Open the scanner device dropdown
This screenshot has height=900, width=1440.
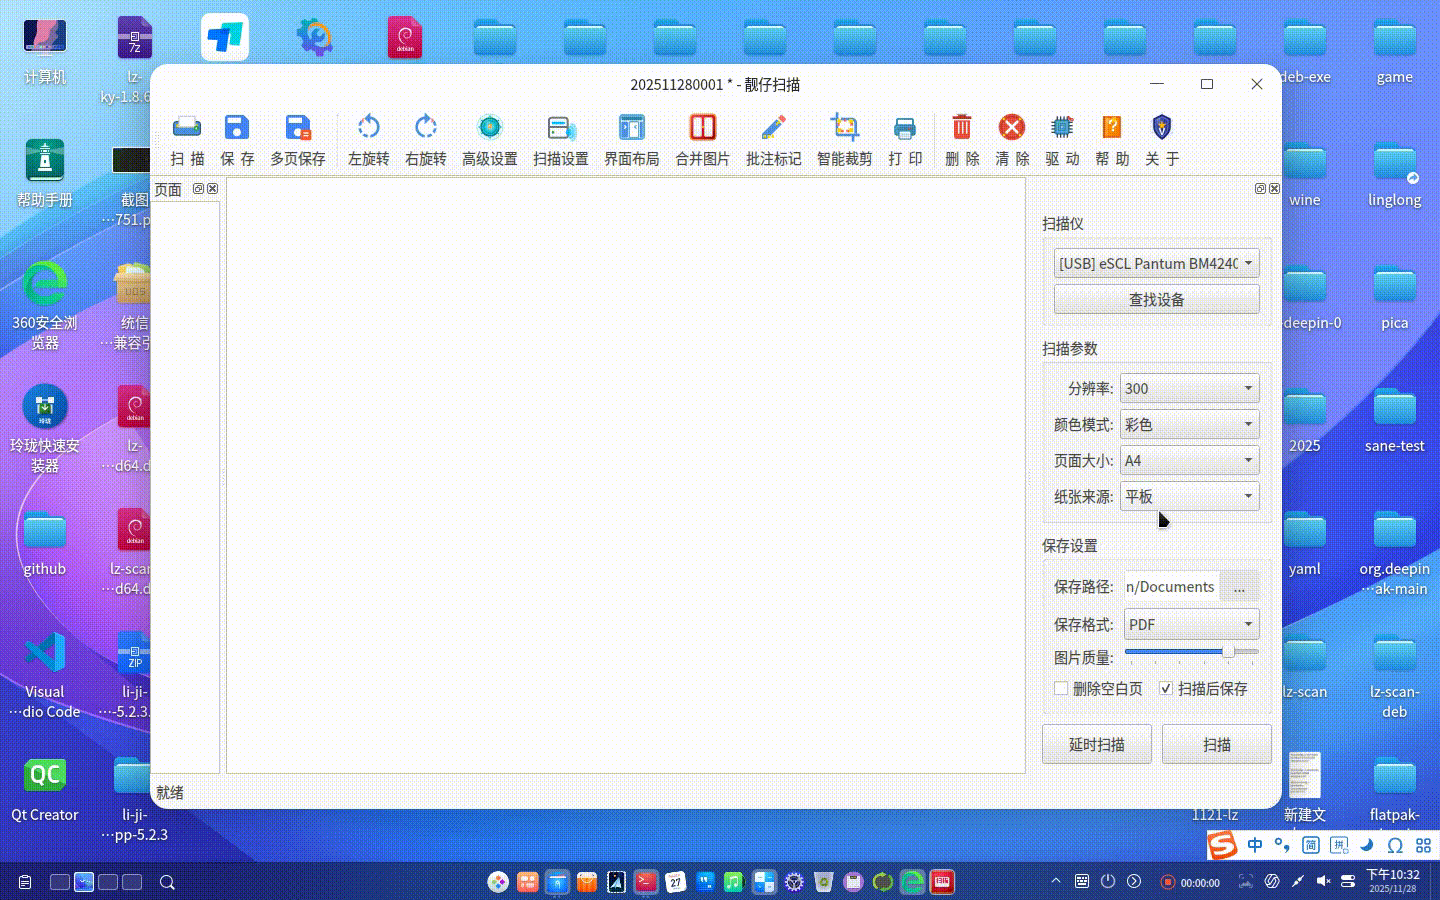[x=1156, y=263]
